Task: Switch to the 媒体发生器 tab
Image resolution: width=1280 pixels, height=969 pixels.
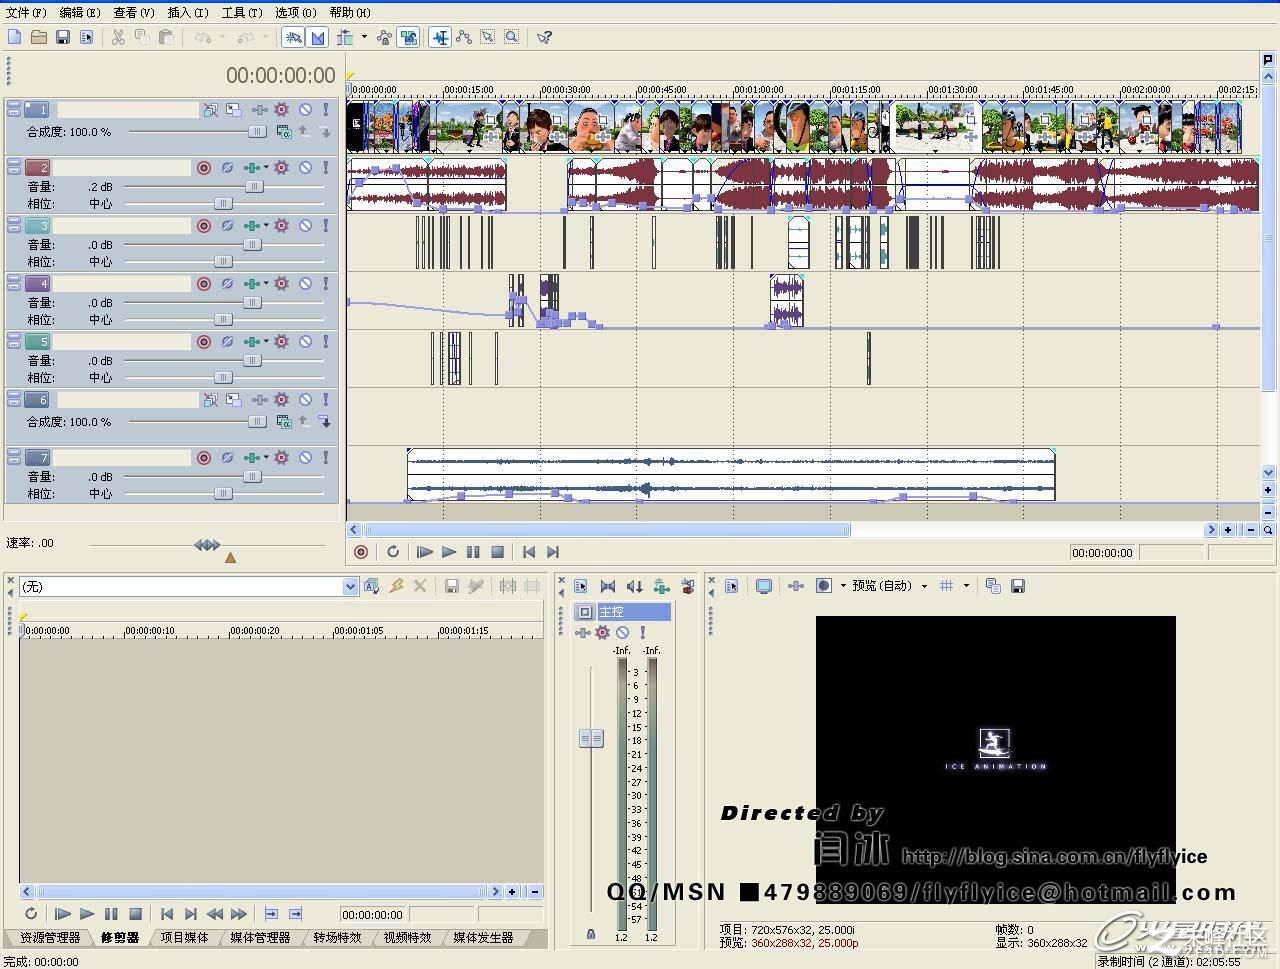Action: (x=483, y=938)
